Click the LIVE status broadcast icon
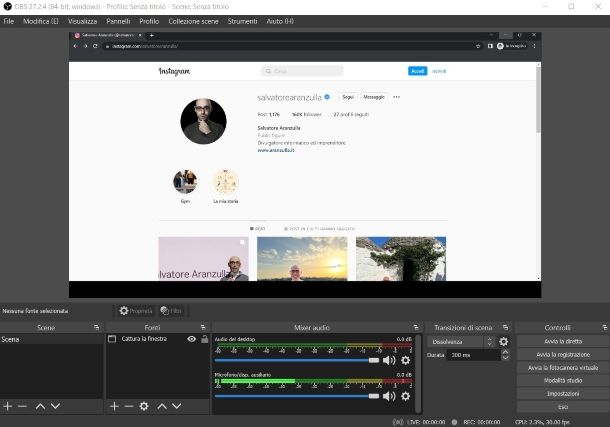The height and width of the screenshot is (427, 610). 398,422
